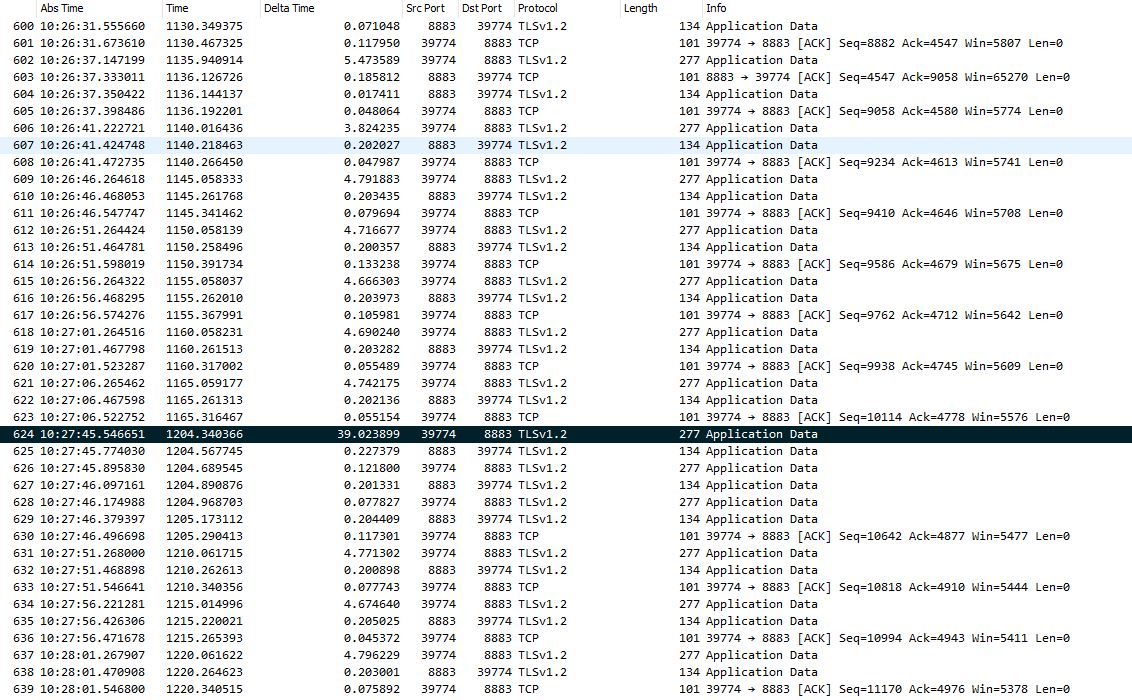This screenshot has height=700, width=1132.
Task: Select packet 636 with Seq=10994
Action: click(x=566, y=639)
